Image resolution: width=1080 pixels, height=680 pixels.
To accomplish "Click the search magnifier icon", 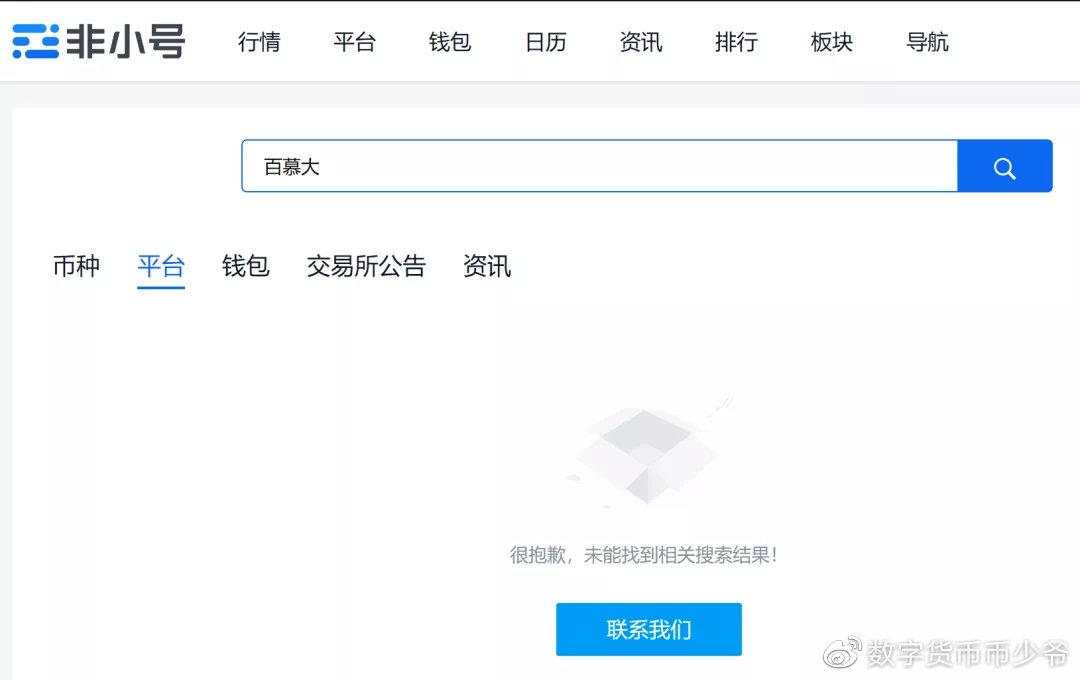I will point(1004,166).
